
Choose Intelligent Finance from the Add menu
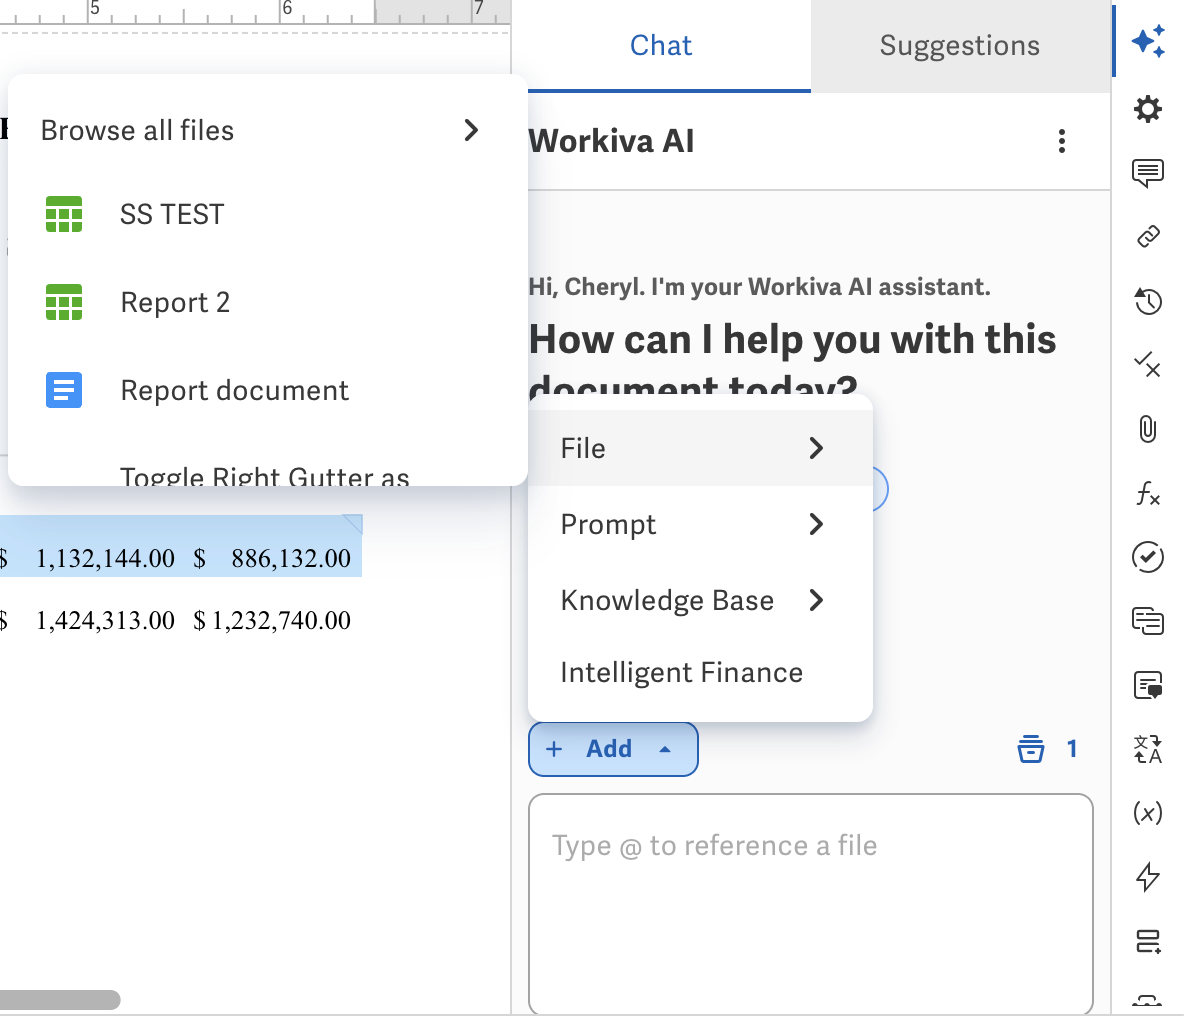[700, 673]
